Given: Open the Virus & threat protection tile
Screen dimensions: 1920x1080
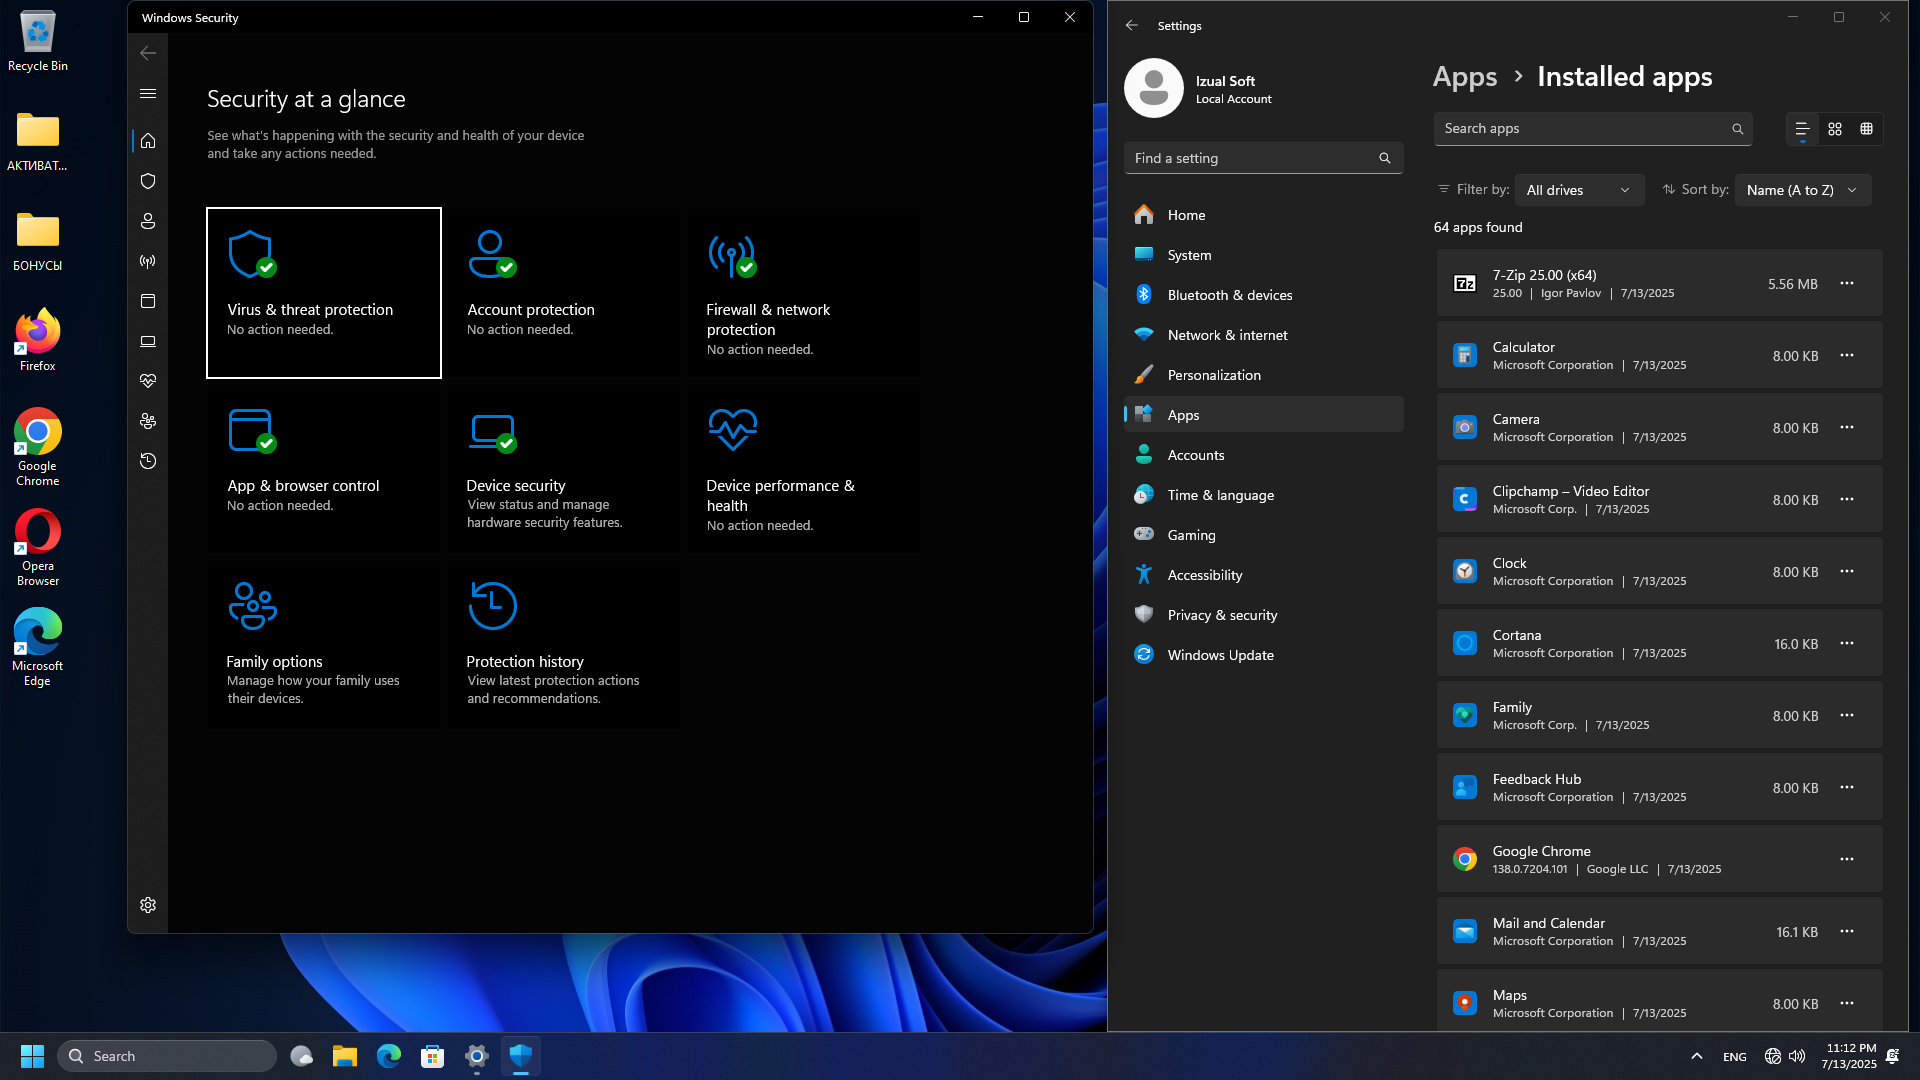Looking at the screenshot, I should click(x=324, y=293).
